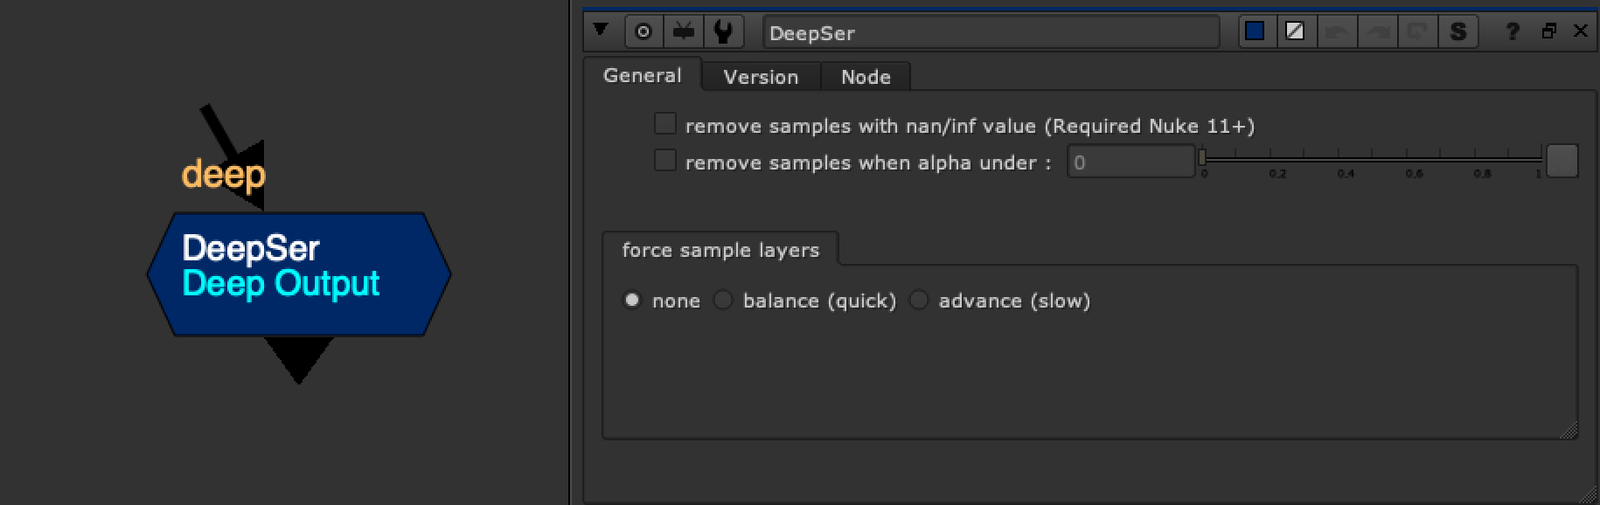Click the alpha threshold value field
Screen dimensions: 1600x505
1131,162
